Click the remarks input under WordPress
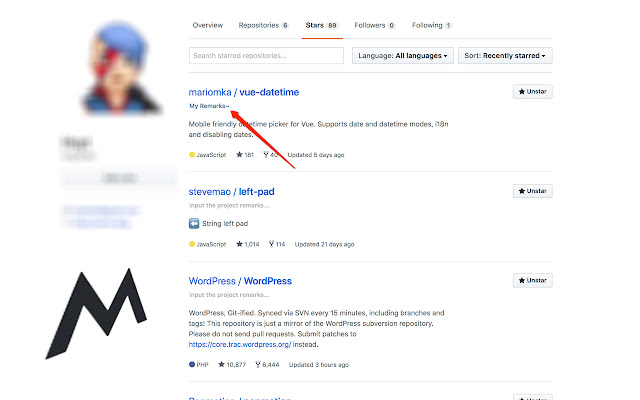 (x=229, y=295)
